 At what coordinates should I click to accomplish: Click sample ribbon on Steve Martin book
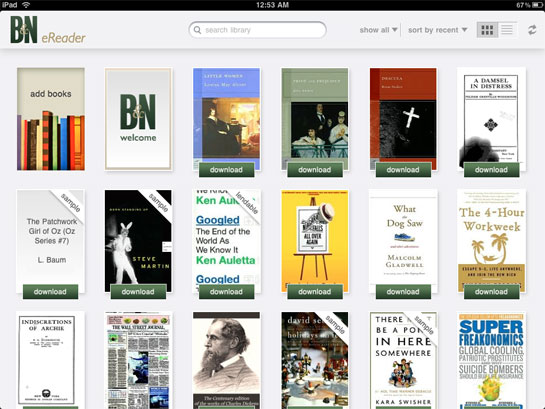158,203
